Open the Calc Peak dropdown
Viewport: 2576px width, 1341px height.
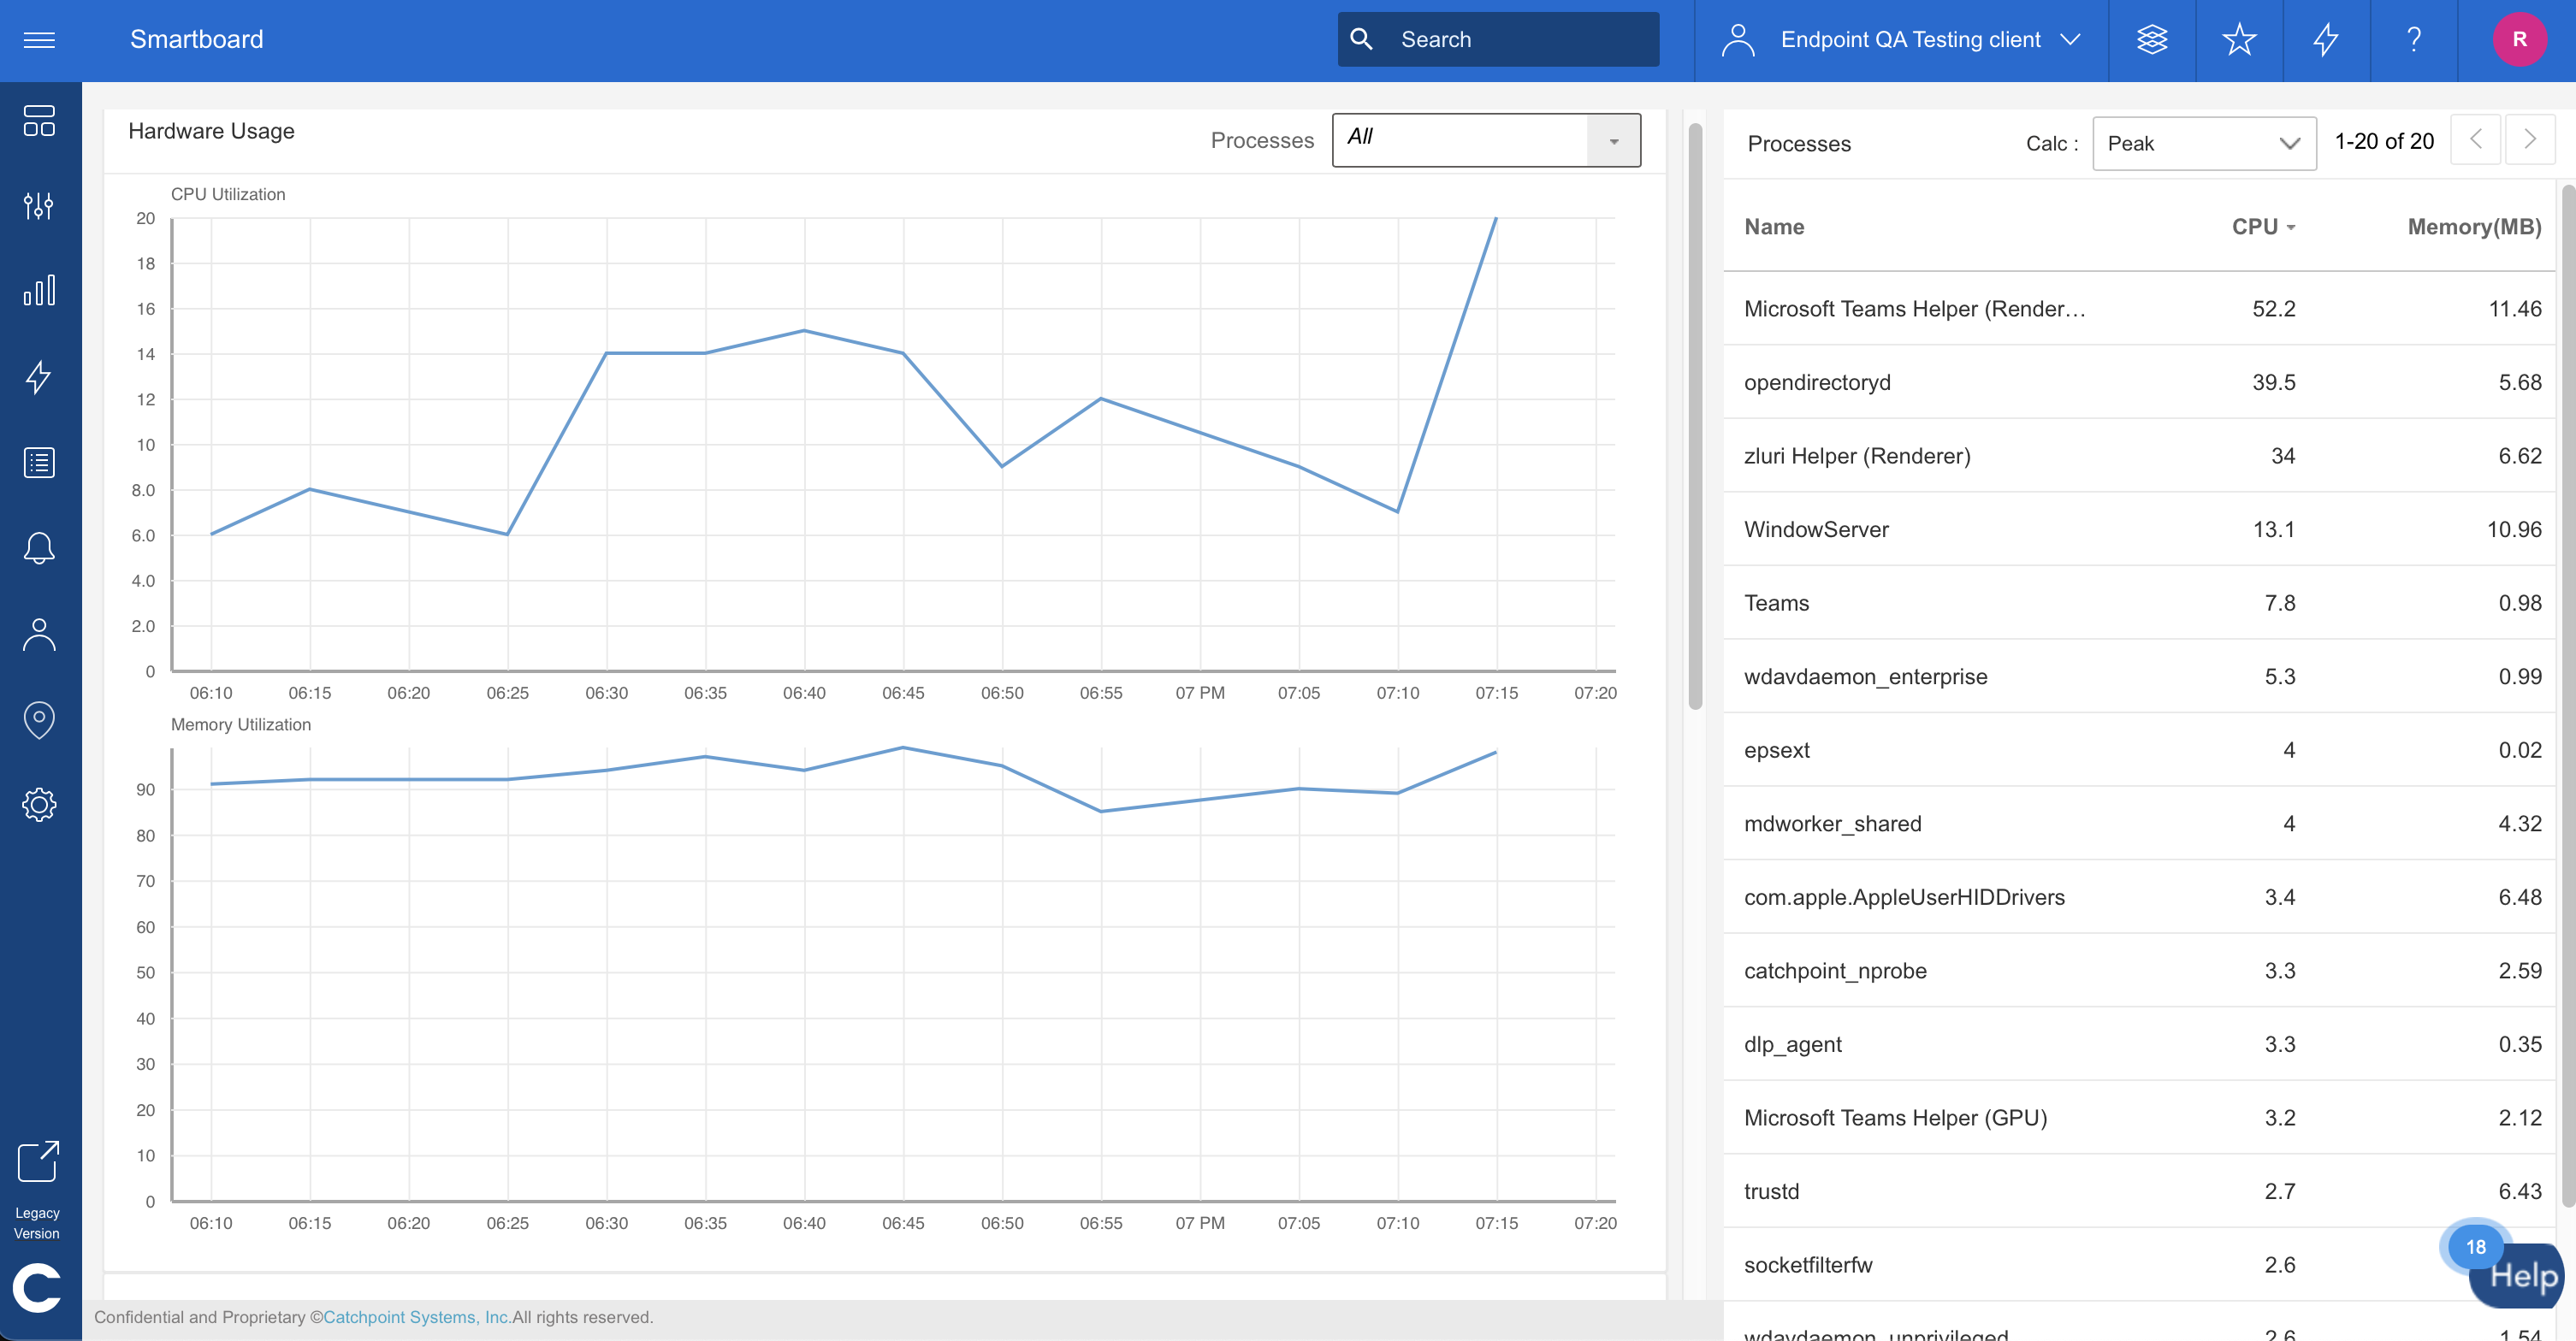click(x=2204, y=143)
